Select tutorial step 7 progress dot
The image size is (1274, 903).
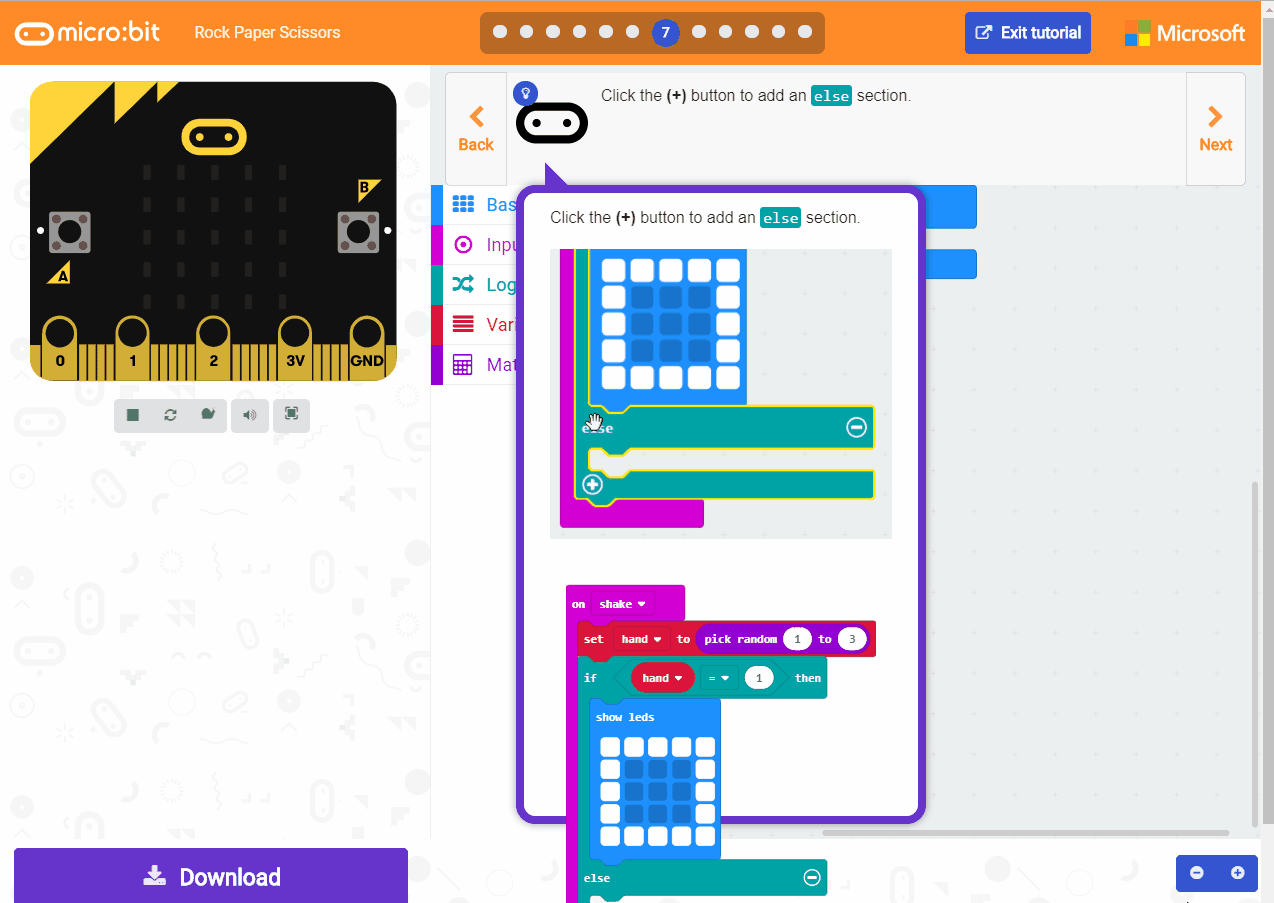(x=666, y=32)
